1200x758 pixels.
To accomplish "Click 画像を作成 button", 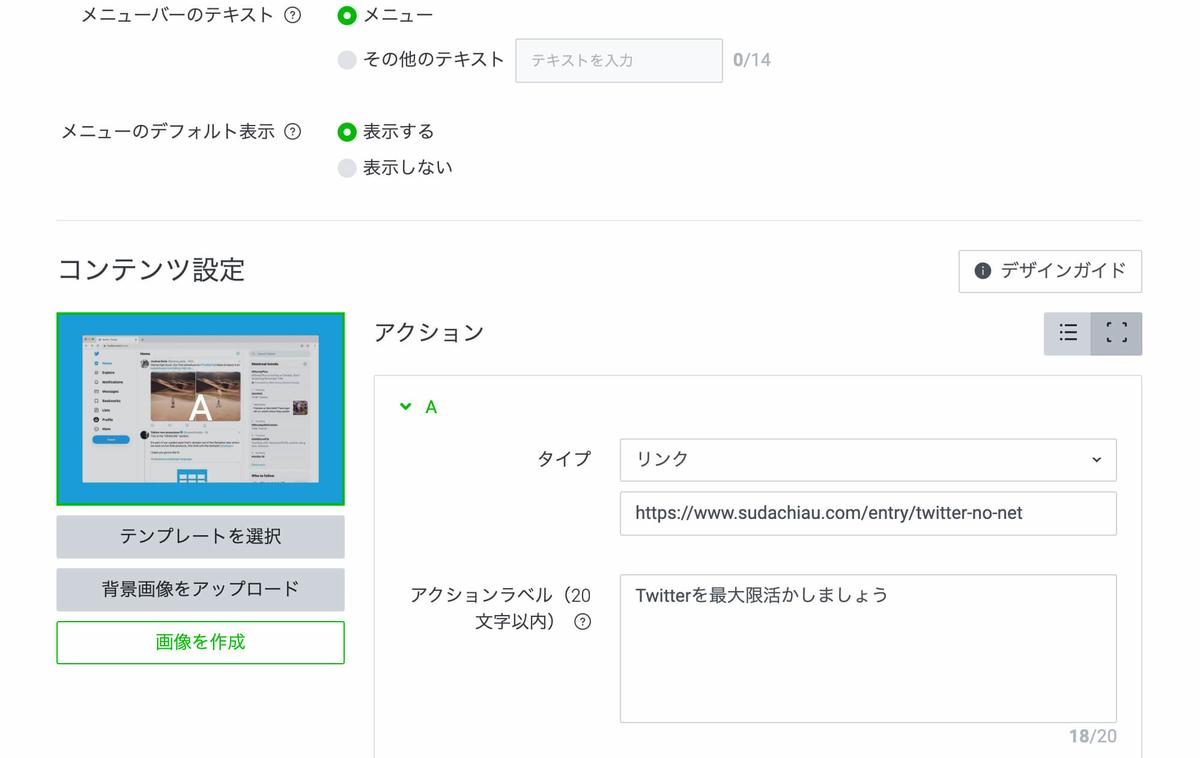I will click(x=200, y=642).
